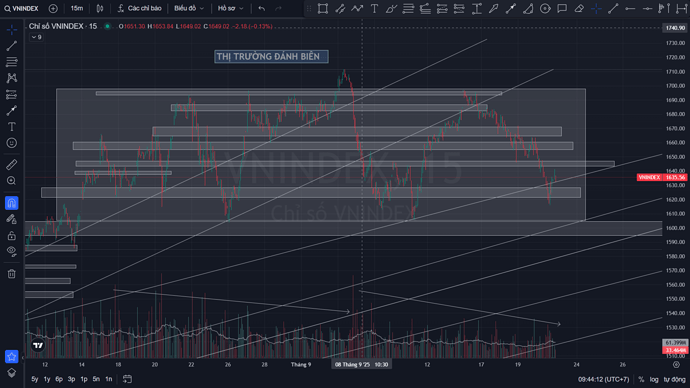Open the go-to-date calendar icon

pos(127,379)
